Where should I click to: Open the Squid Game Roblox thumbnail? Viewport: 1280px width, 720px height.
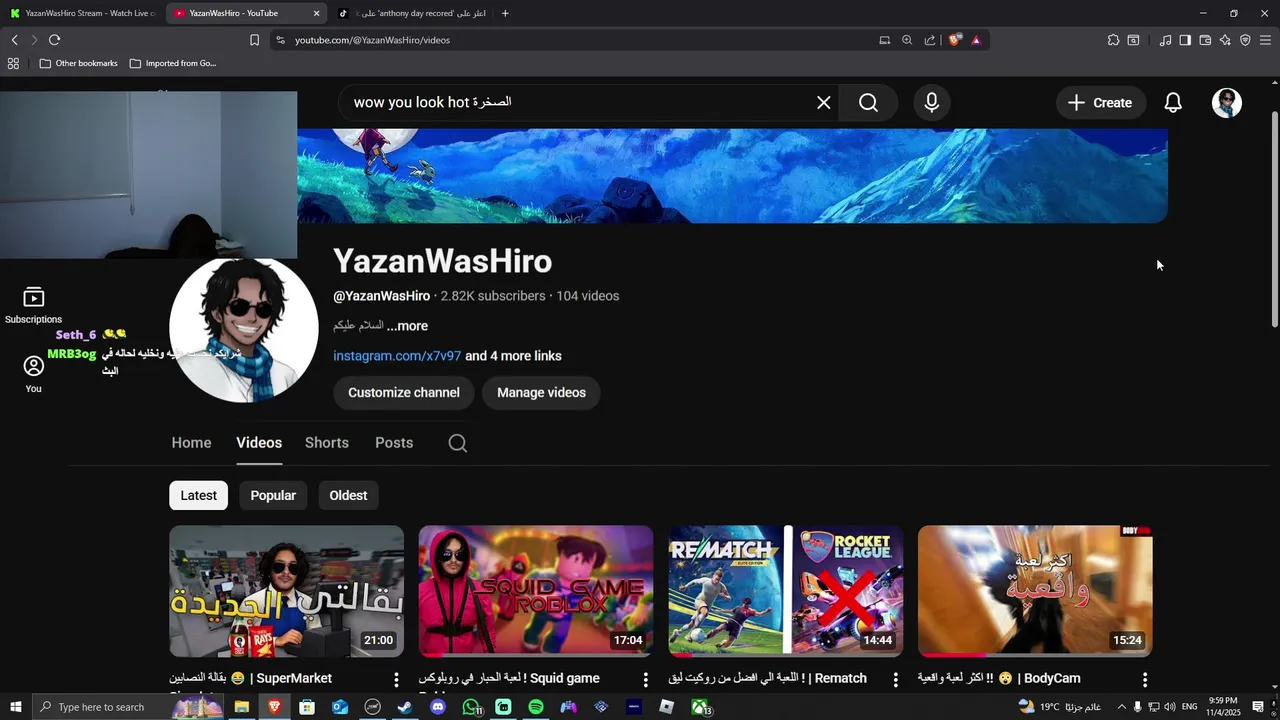point(536,591)
